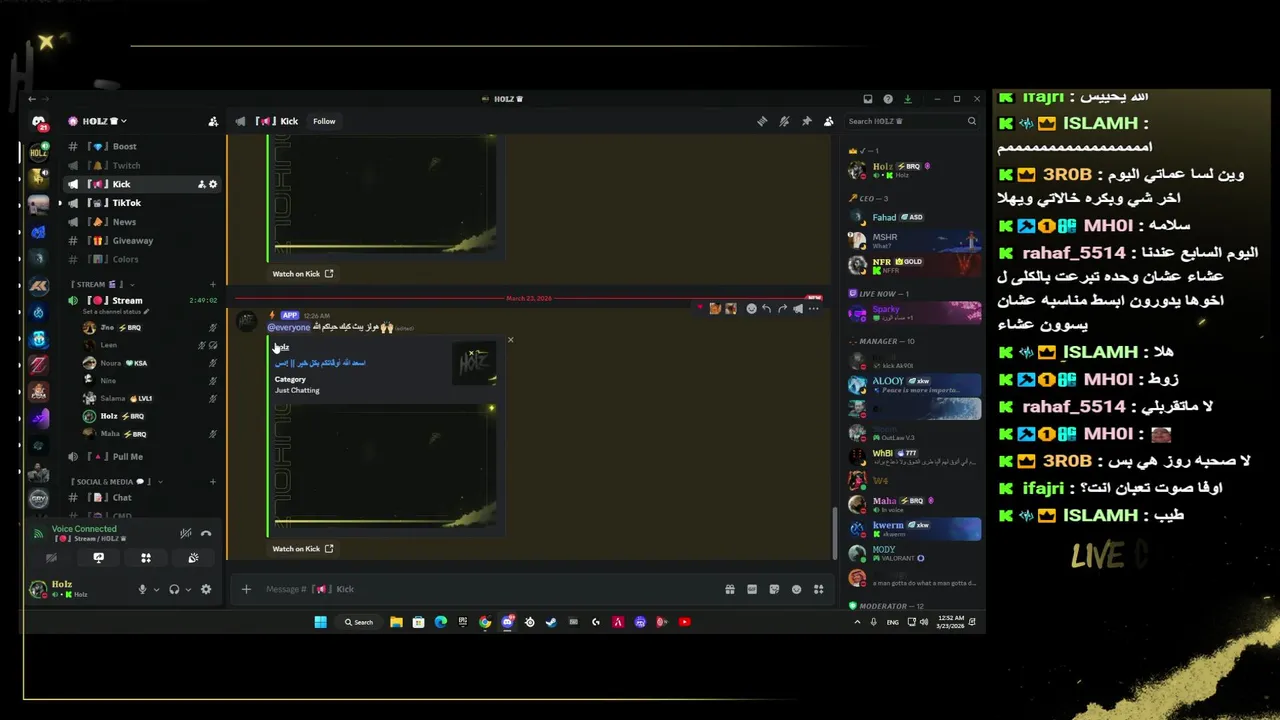Start an activity button in voice panel
Viewport: 1280px width, 720px height.
[x=146, y=558]
